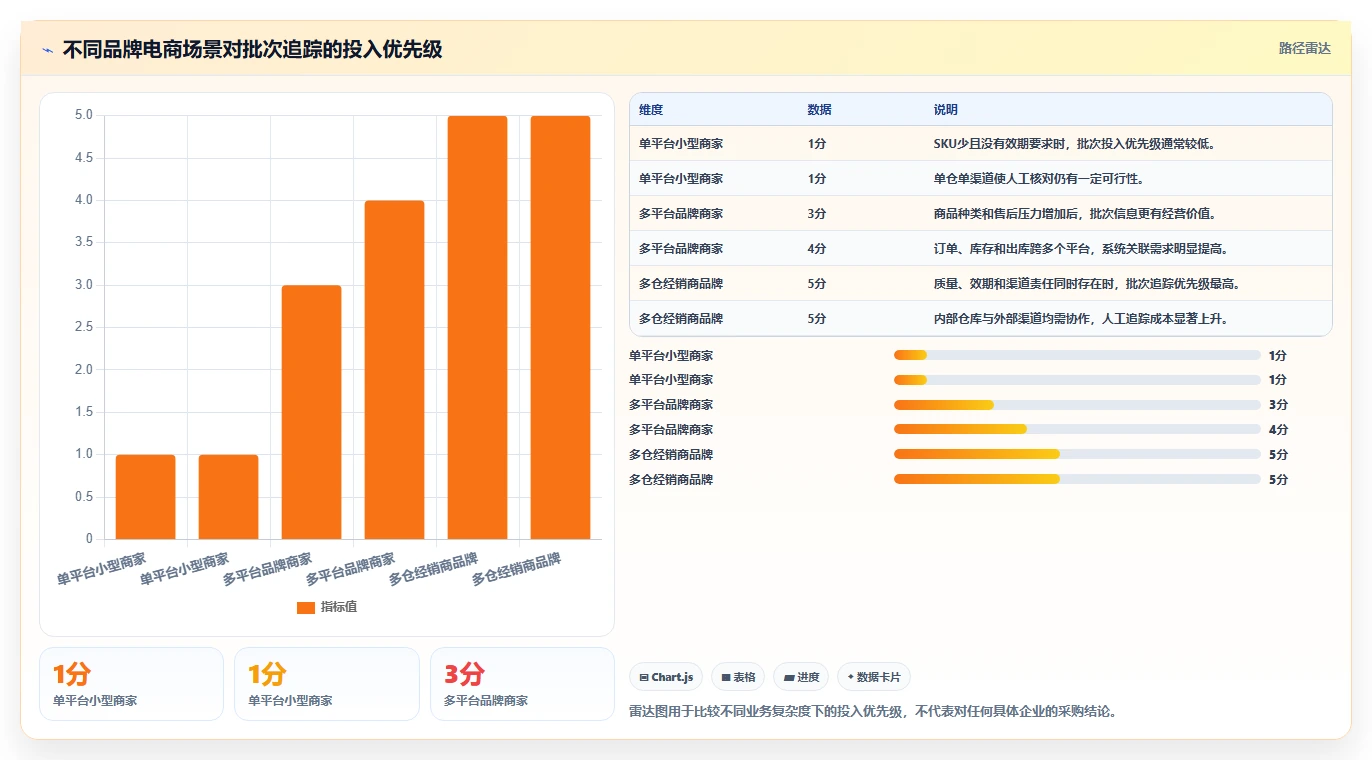Select the row 订单、库存和出库跨多个平台
This screenshot has width=1372, height=760.
tap(981, 249)
